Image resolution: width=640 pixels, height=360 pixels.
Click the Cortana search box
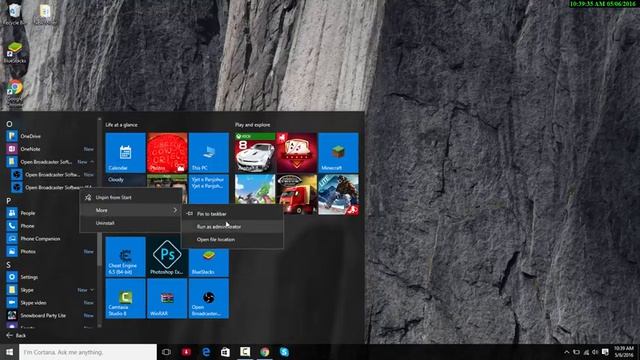click(x=88, y=352)
